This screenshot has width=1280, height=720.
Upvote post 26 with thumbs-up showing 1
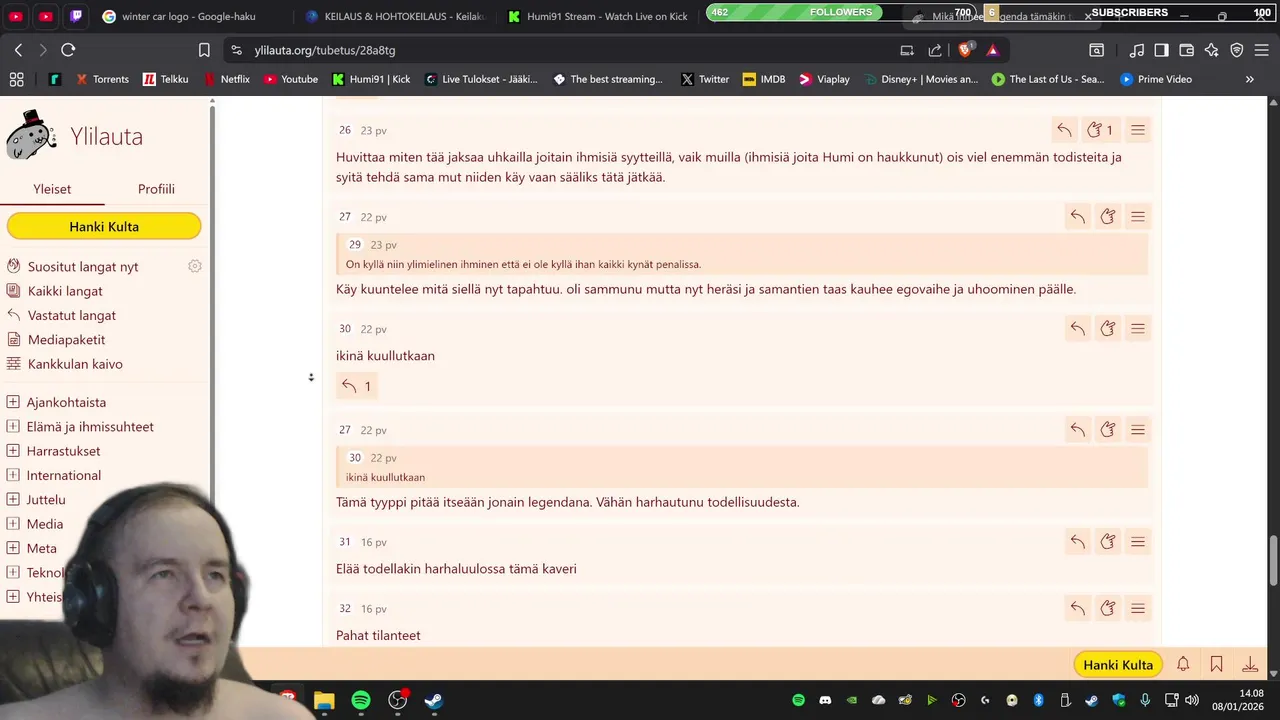click(1100, 130)
